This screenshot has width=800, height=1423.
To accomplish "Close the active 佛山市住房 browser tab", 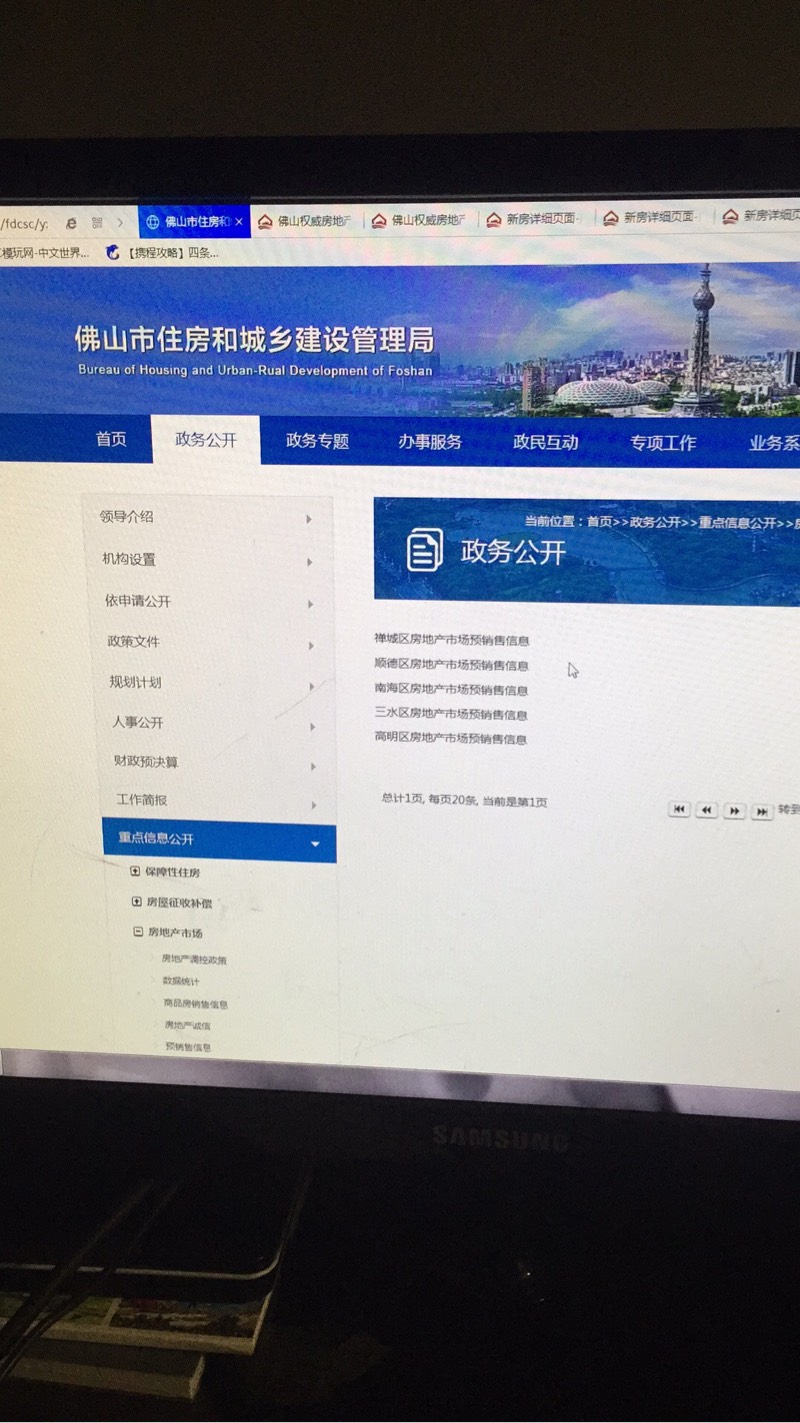I will 239,221.
